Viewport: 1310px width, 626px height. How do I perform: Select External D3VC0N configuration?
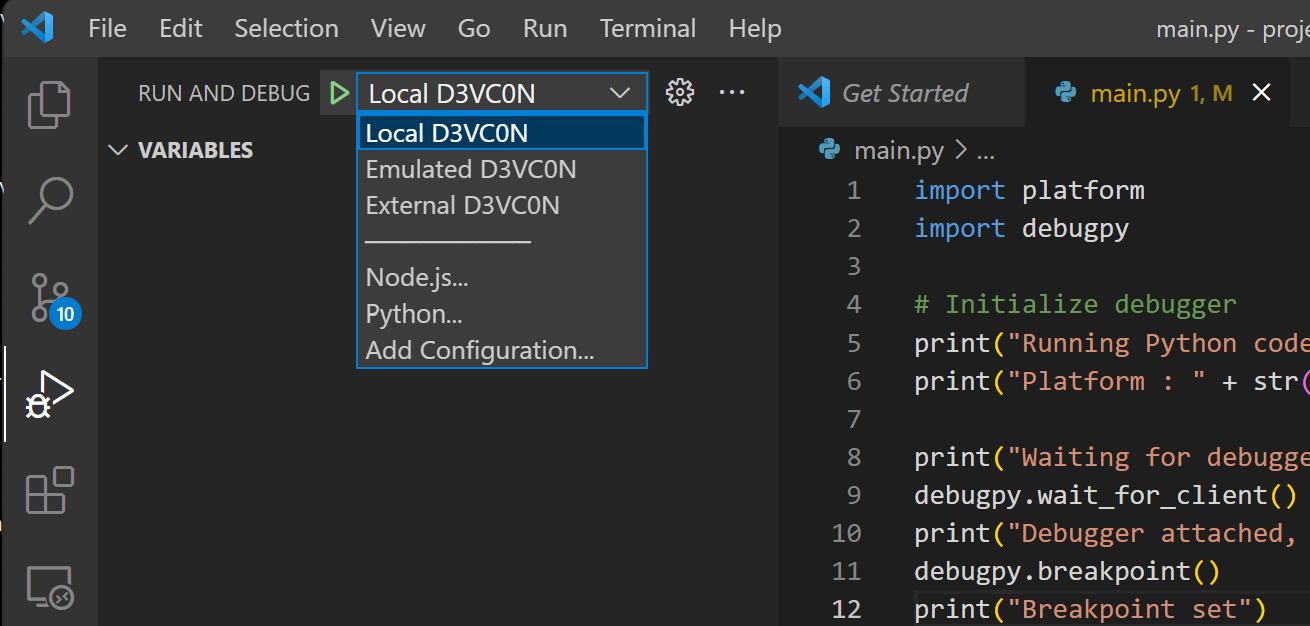click(x=462, y=205)
